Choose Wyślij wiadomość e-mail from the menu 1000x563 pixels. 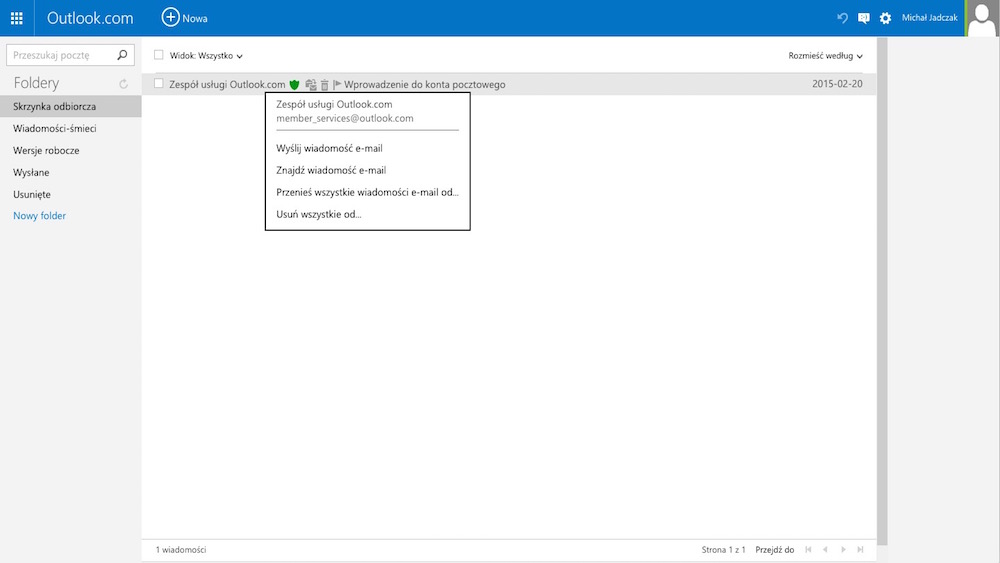[329, 148]
